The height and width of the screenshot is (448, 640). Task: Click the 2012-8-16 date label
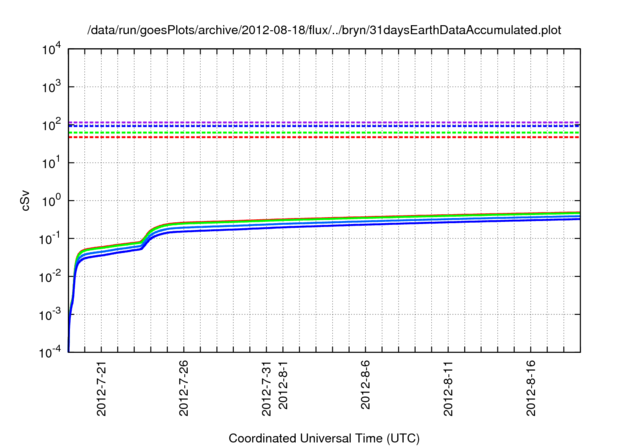(x=531, y=388)
